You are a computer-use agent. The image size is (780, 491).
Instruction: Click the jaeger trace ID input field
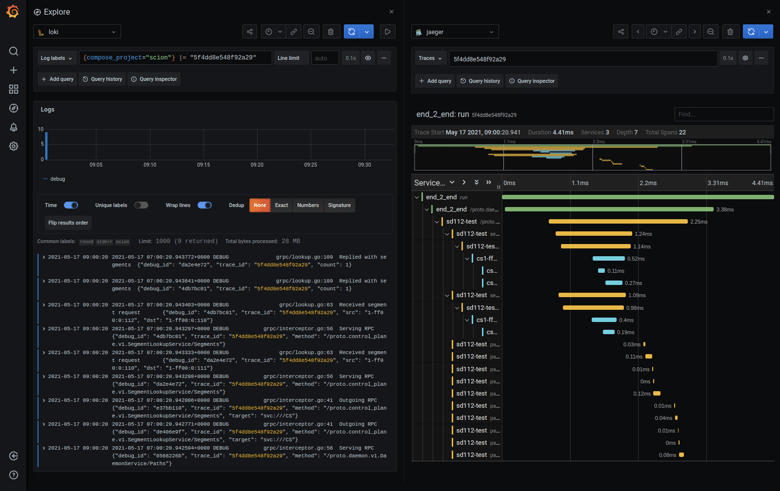pyautogui.click(x=583, y=59)
